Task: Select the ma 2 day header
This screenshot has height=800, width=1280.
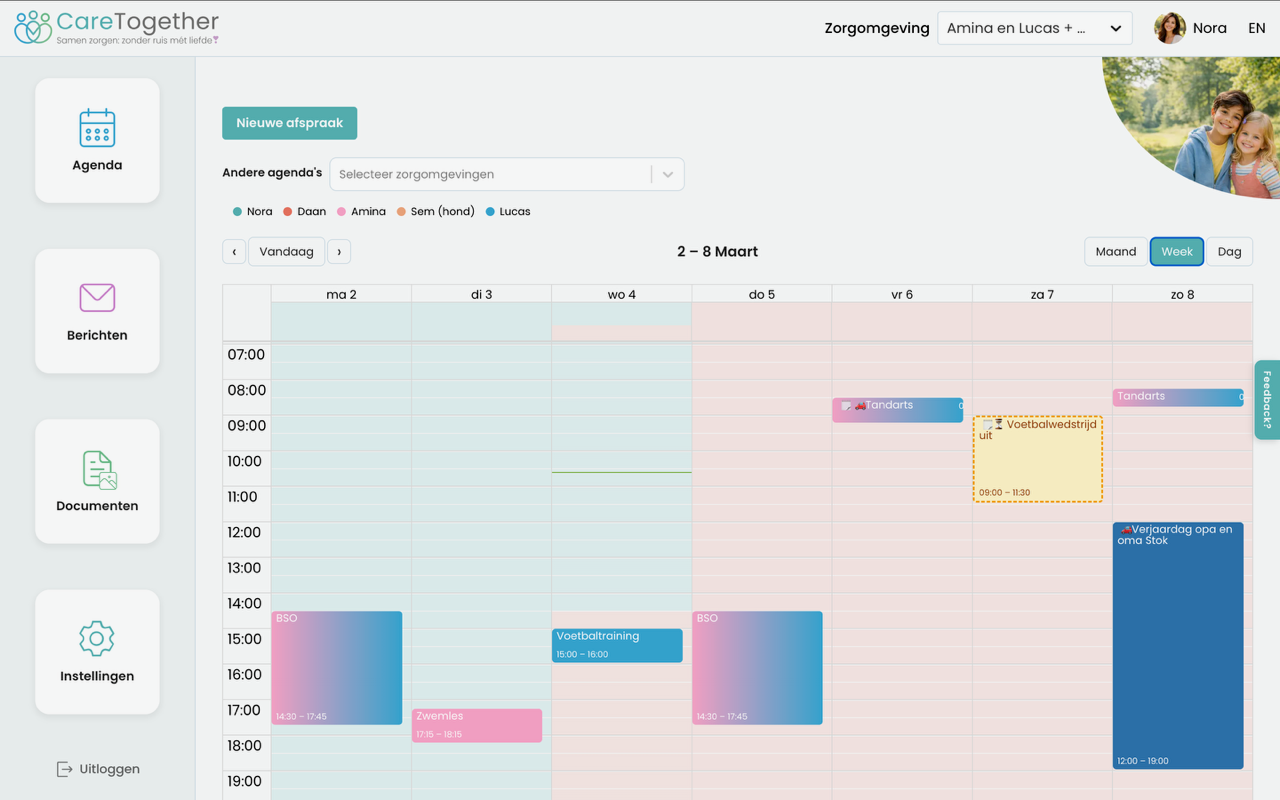Action: click(x=341, y=294)
